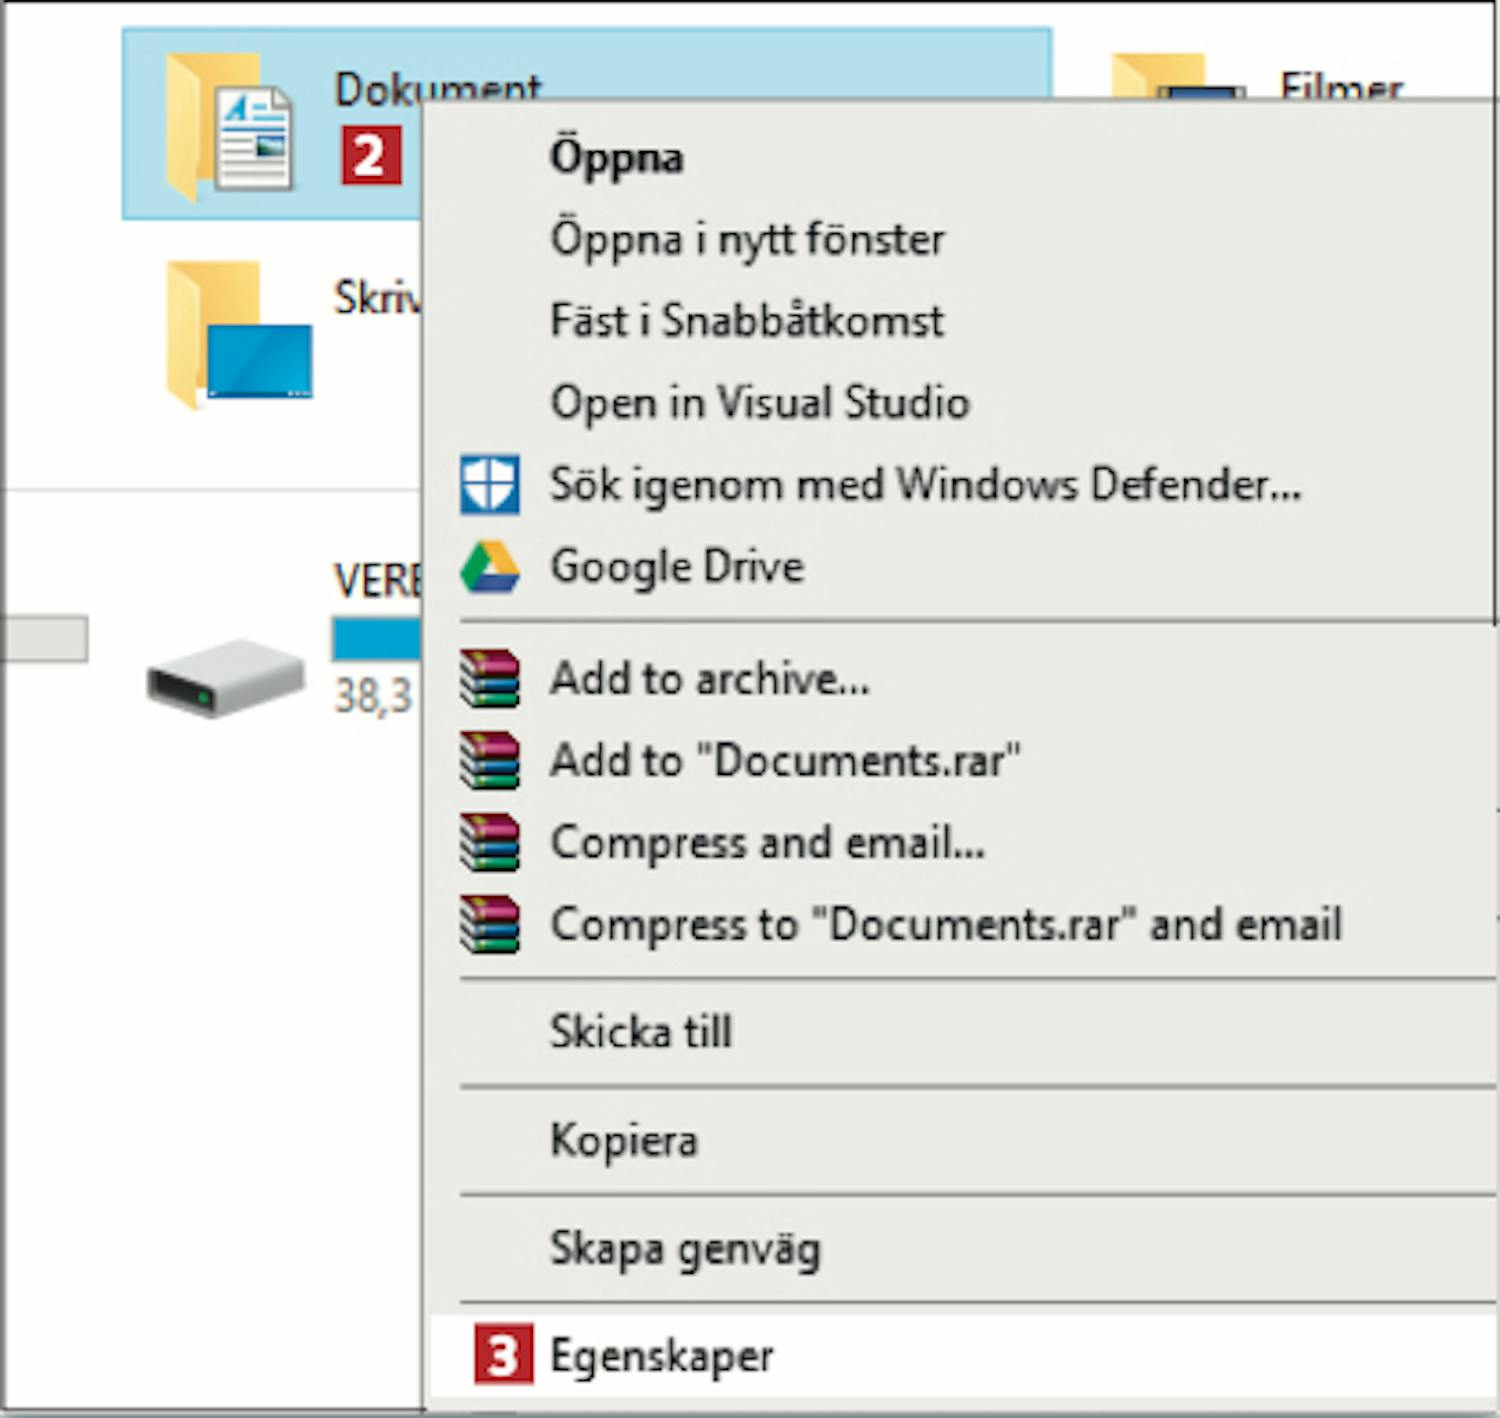Click the drive's blue storage usage bar

pos(376,639)
